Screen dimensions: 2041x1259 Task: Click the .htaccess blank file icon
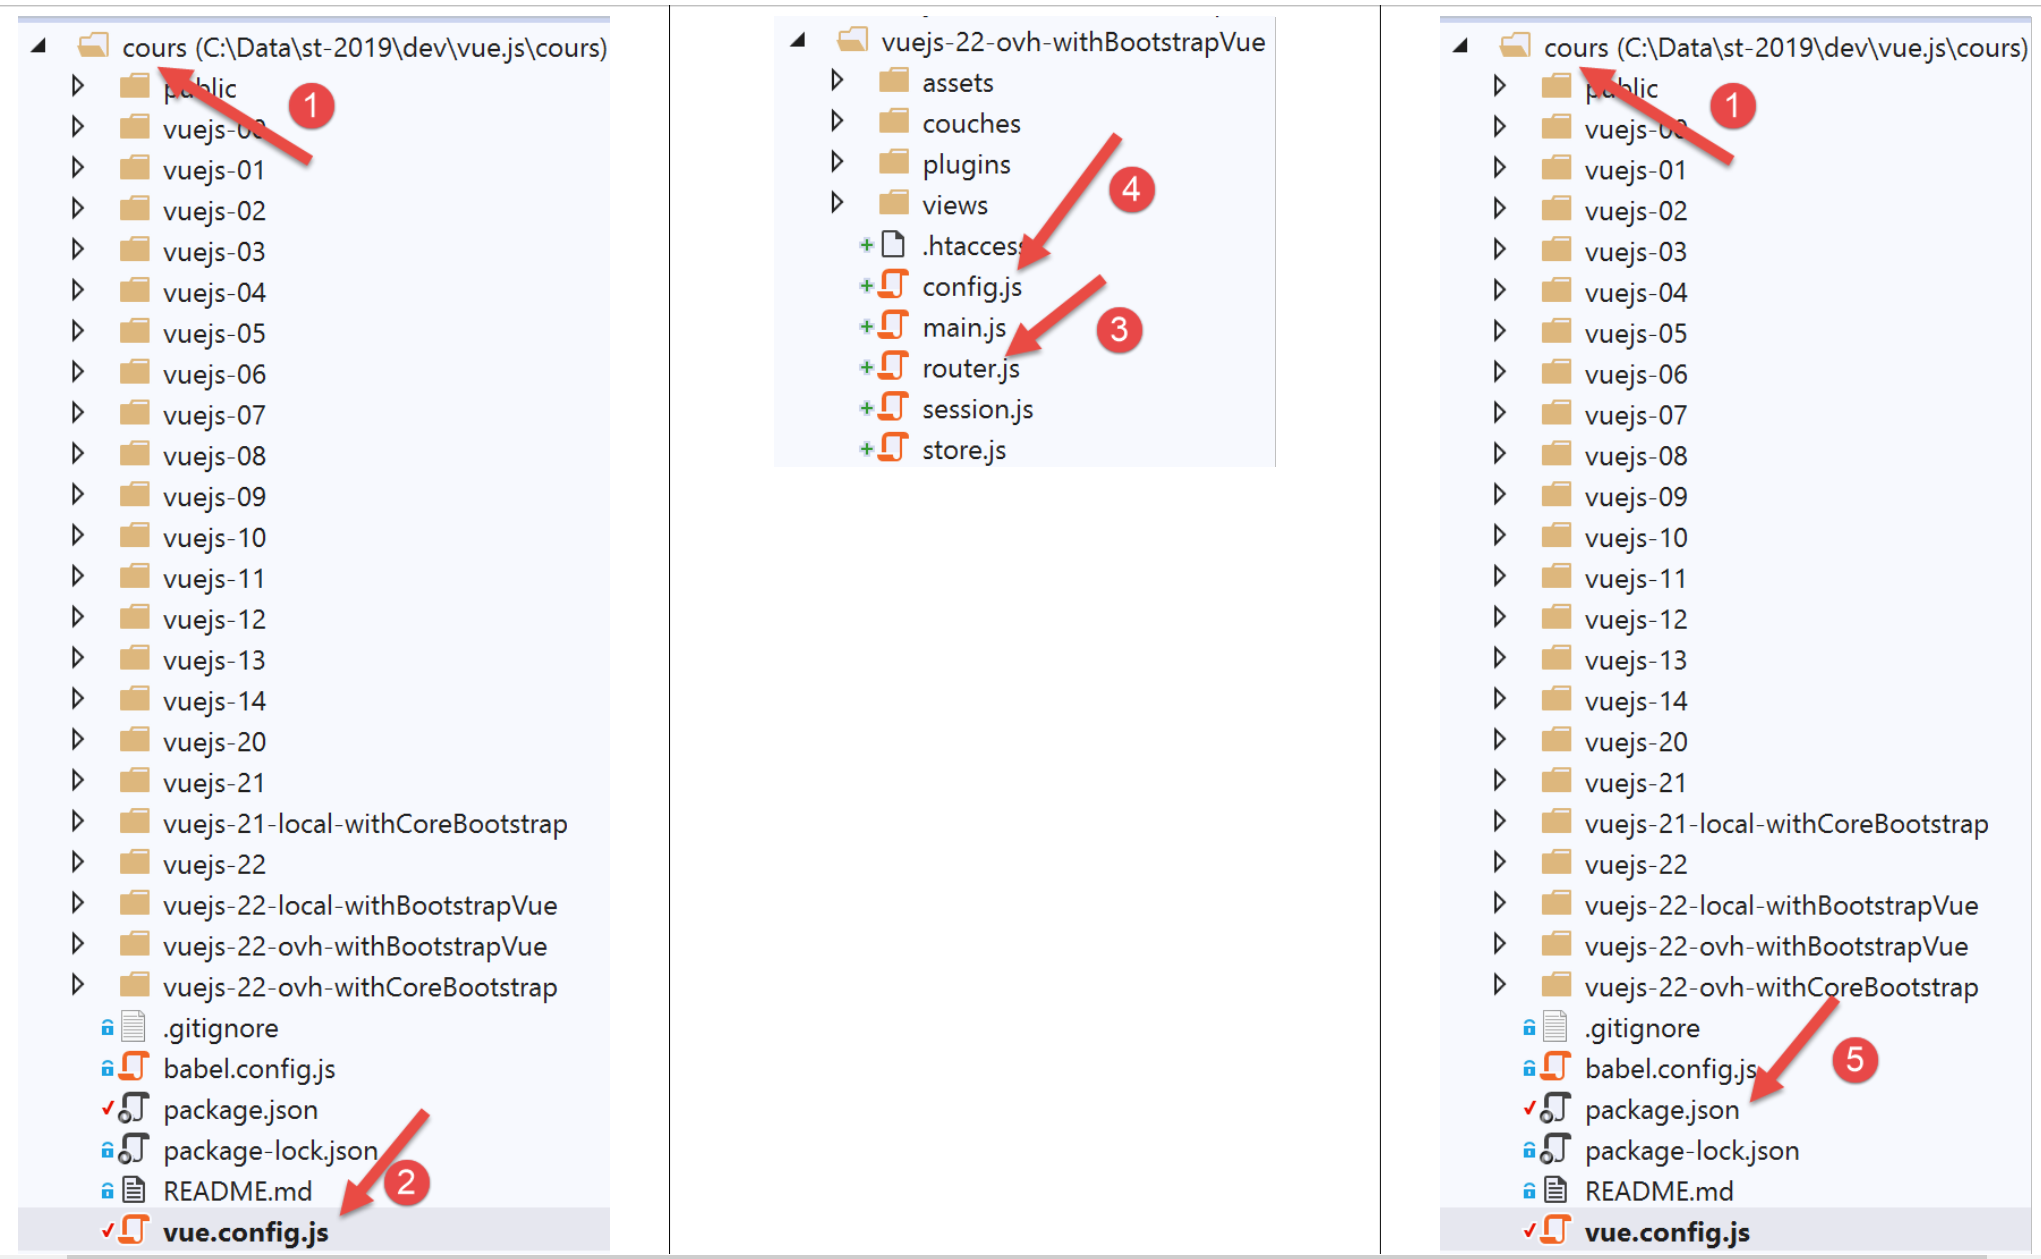pyautogui.click(x=893, y=245)
